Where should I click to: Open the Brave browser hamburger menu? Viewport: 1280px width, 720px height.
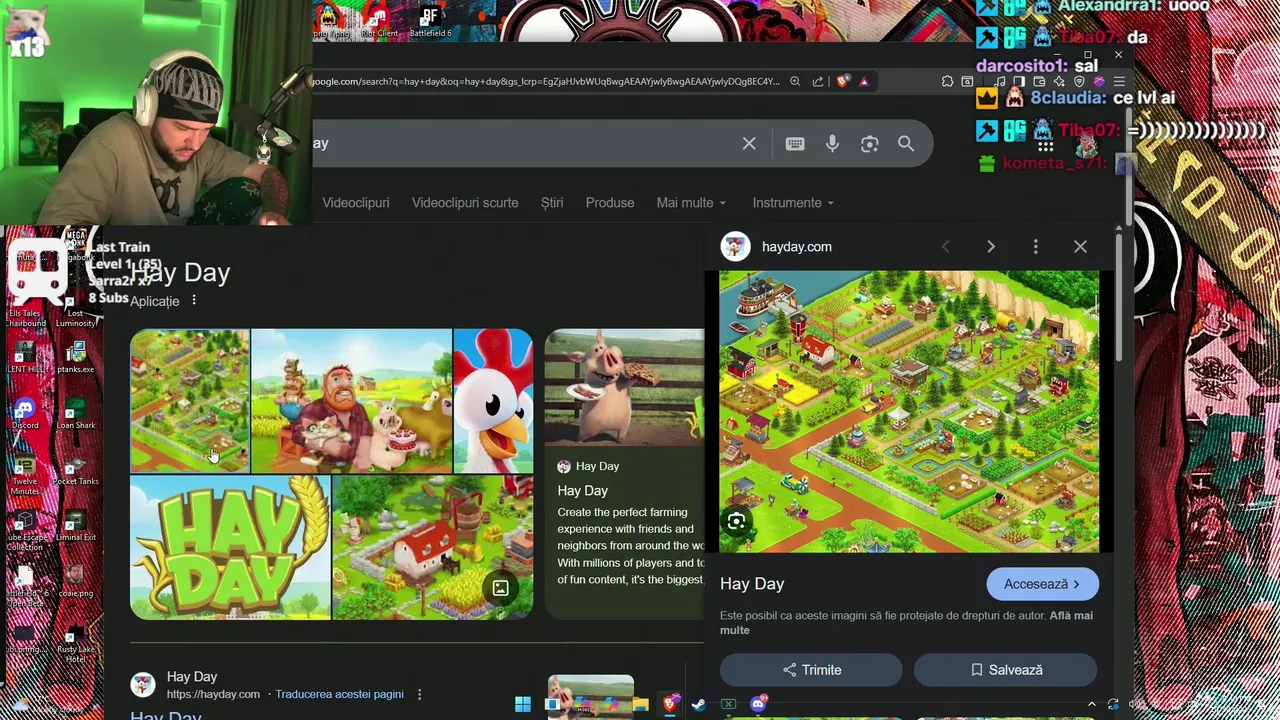click(1119, 82)
